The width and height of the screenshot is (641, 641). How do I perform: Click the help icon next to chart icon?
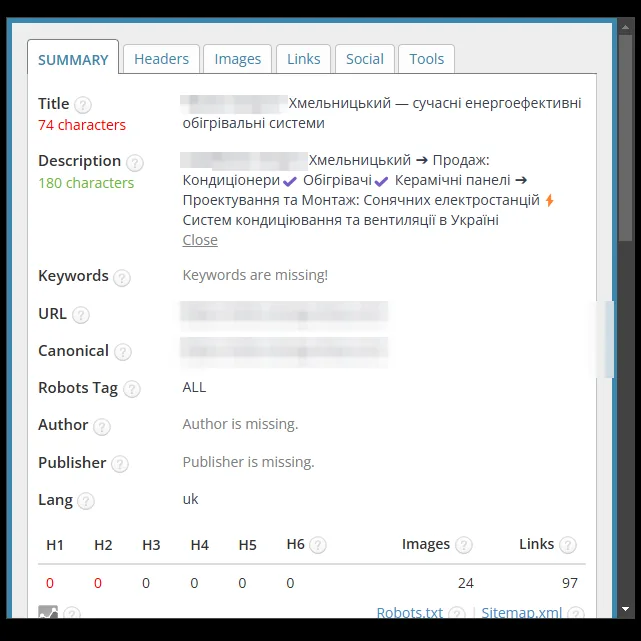(72, 613)
